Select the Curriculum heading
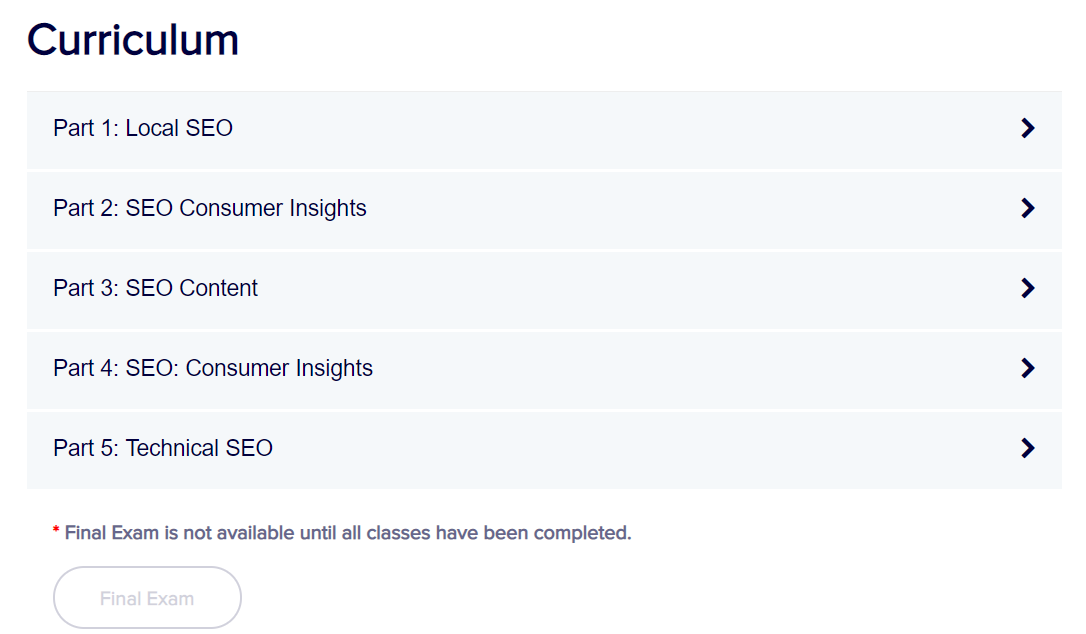Screen dimensions: 1086x634 click(132, 38)
